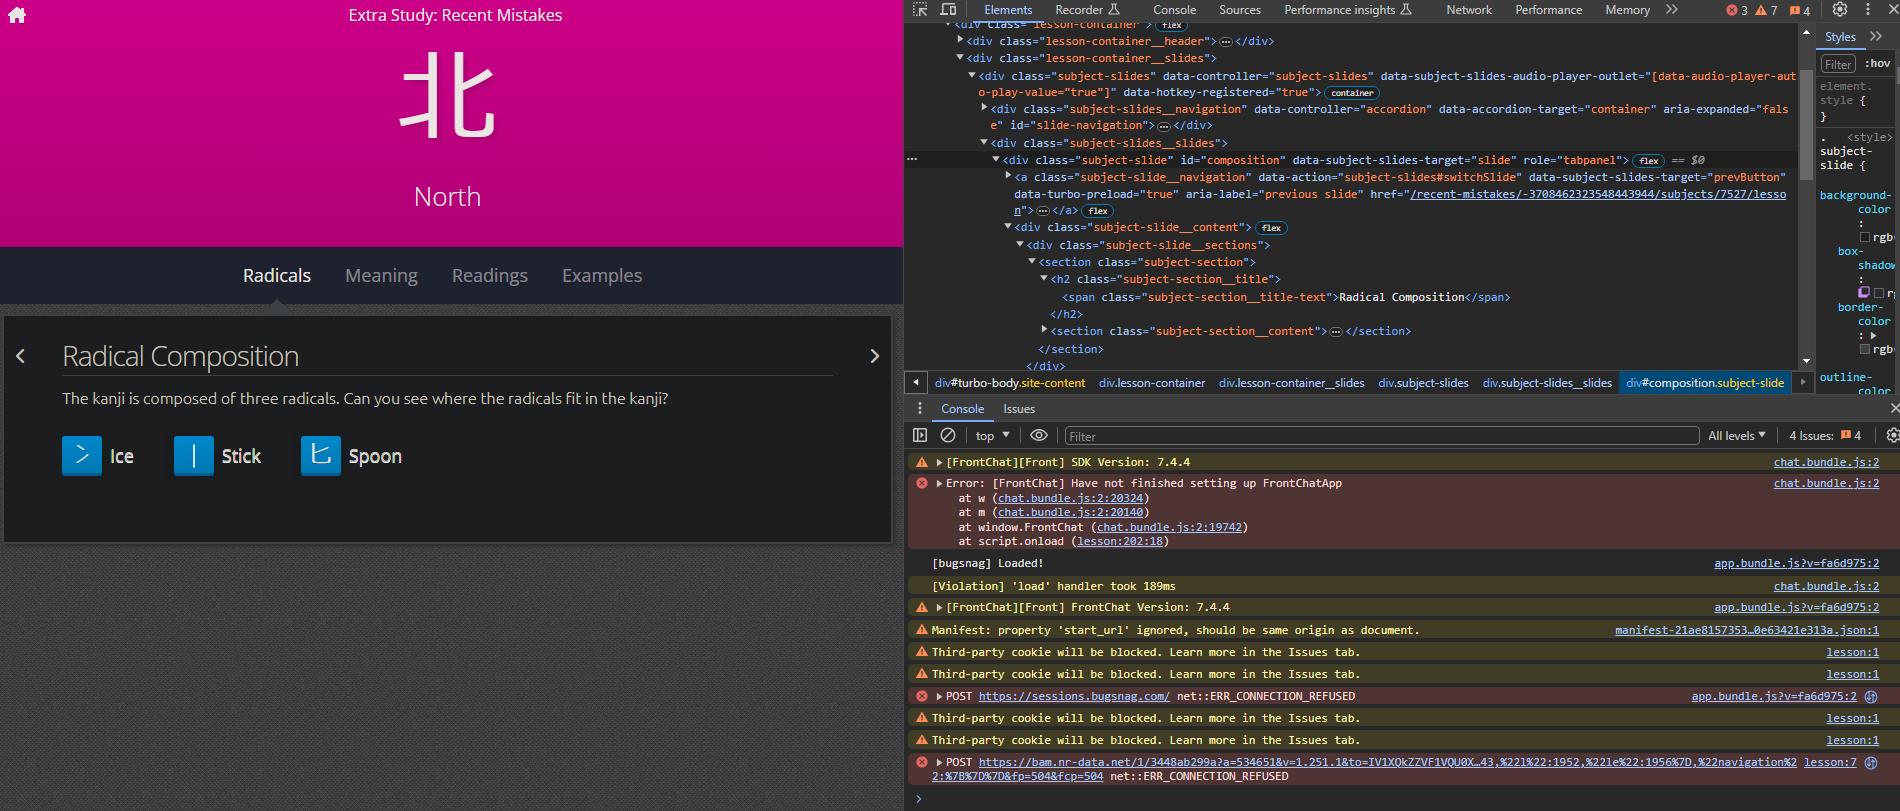The height and width of the screenshot is (811, 1900).
Task: Show the console sidebar panel
Action: (x=920, y=436)
